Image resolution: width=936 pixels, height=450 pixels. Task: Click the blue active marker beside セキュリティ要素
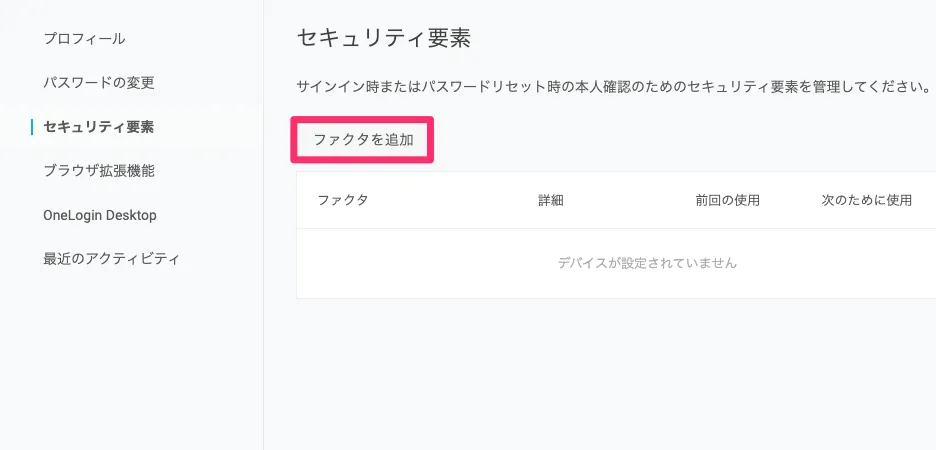point(32,127)
